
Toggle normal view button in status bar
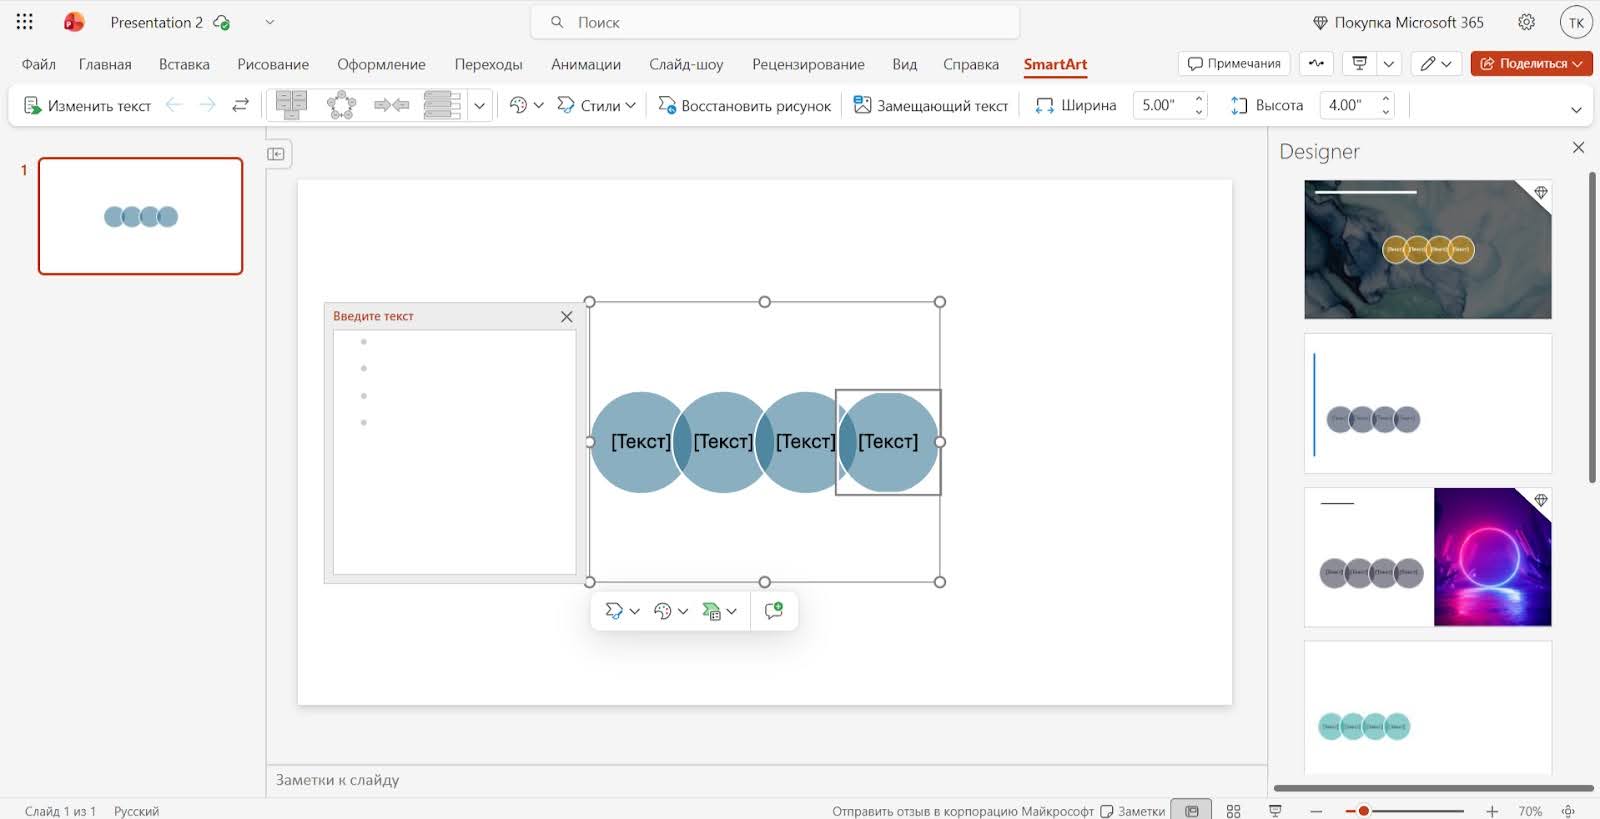coord(1191,811)
